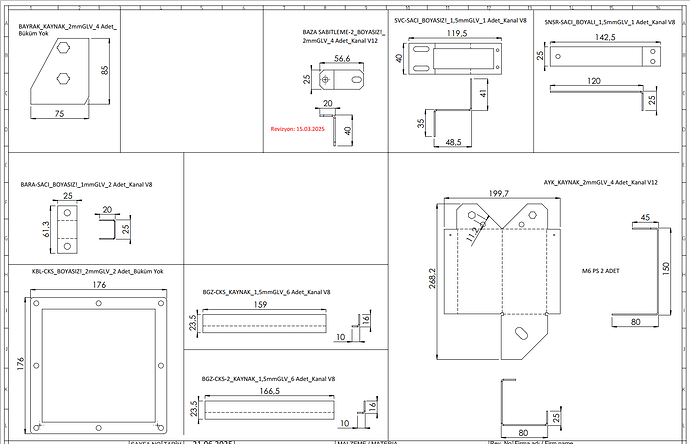Select the 142,5 dimension on SNSR-SACI
The width and height of the screenshot is (690, 444).
(604, 37)
